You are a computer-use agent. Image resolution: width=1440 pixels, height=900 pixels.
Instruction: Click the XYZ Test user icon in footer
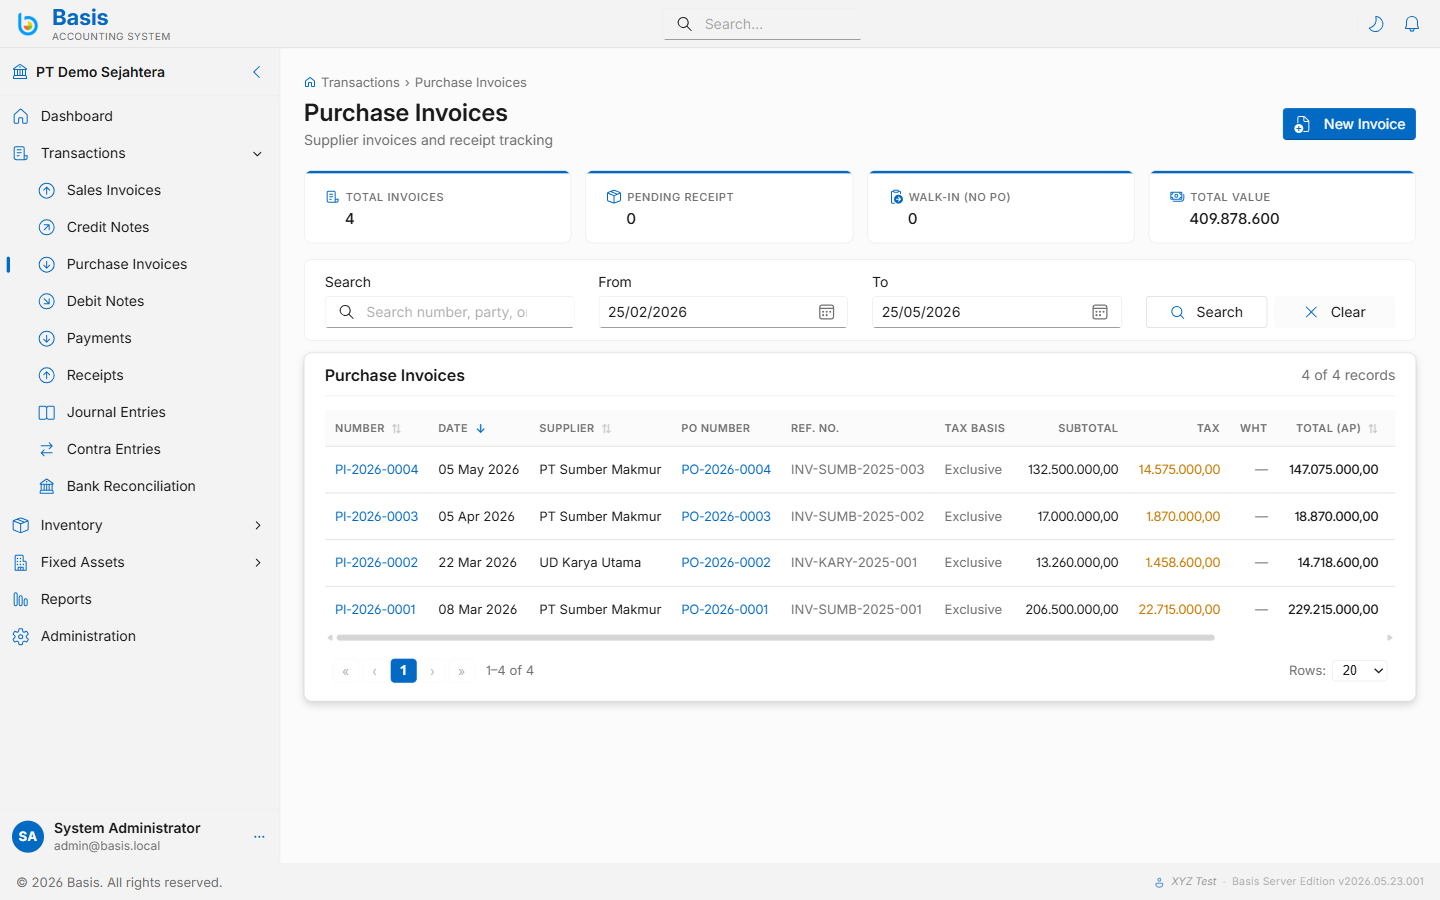tap(1159, 882)
